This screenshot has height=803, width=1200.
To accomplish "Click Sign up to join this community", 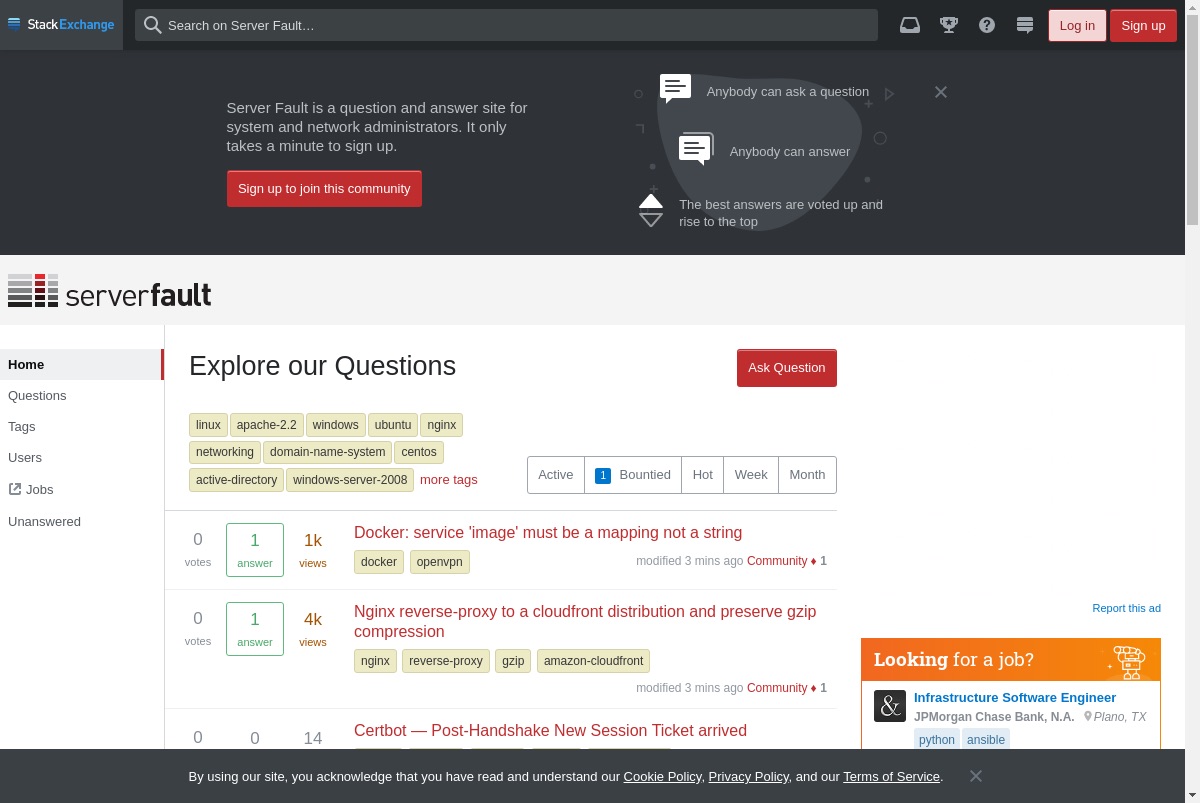I will click(x=324, y=188).
